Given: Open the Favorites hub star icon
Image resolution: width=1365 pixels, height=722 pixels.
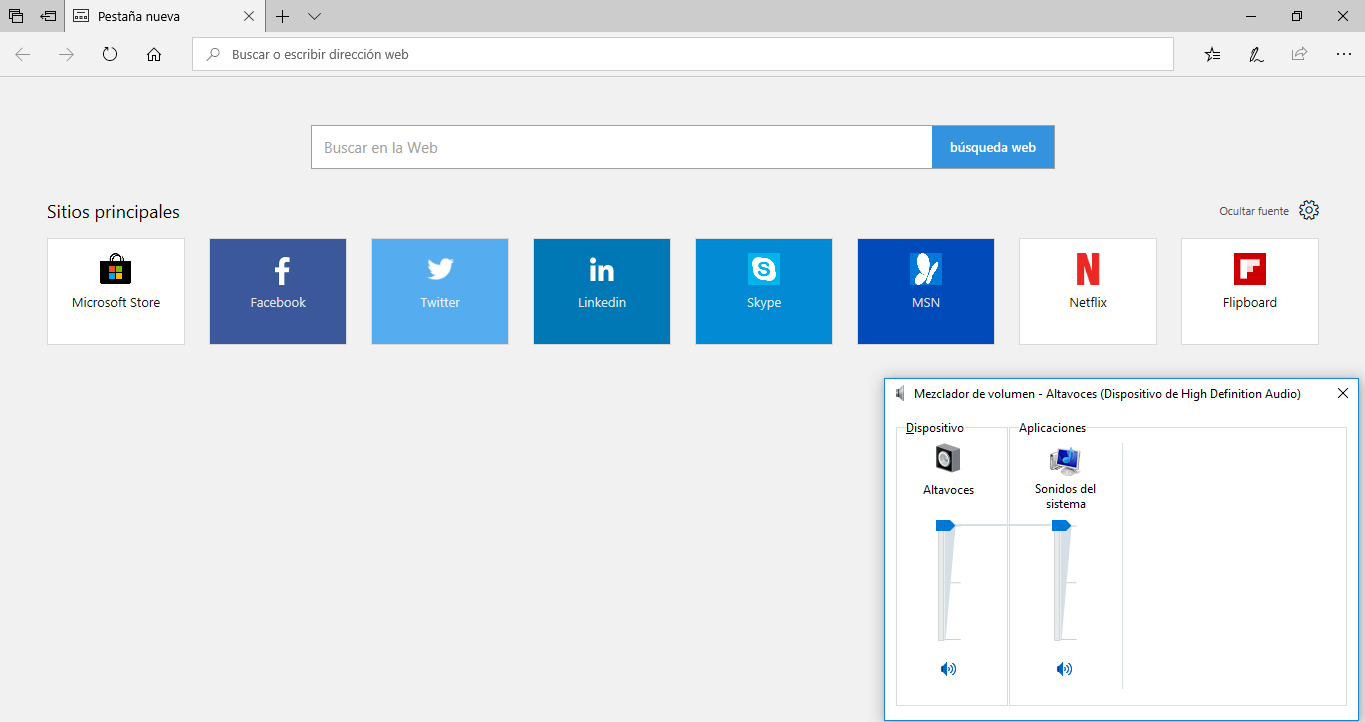Looking at the screenshot, I should pyautogui.click(x=1212, y=54).
